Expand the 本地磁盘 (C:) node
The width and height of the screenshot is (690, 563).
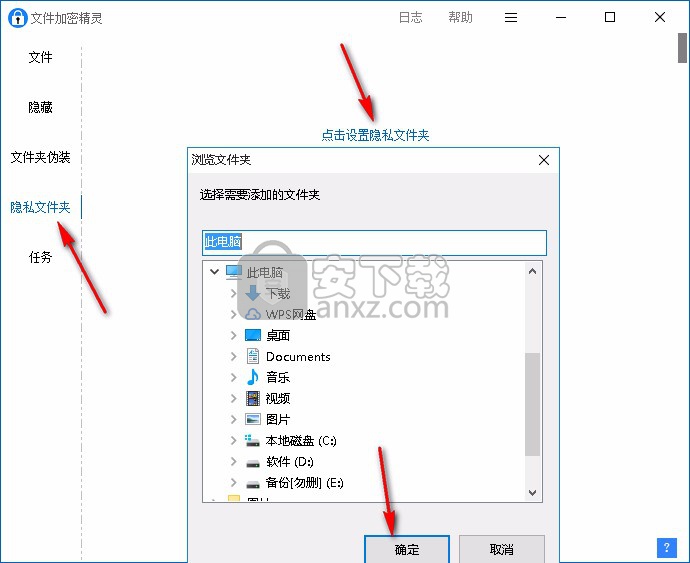[x=234, y=440]
